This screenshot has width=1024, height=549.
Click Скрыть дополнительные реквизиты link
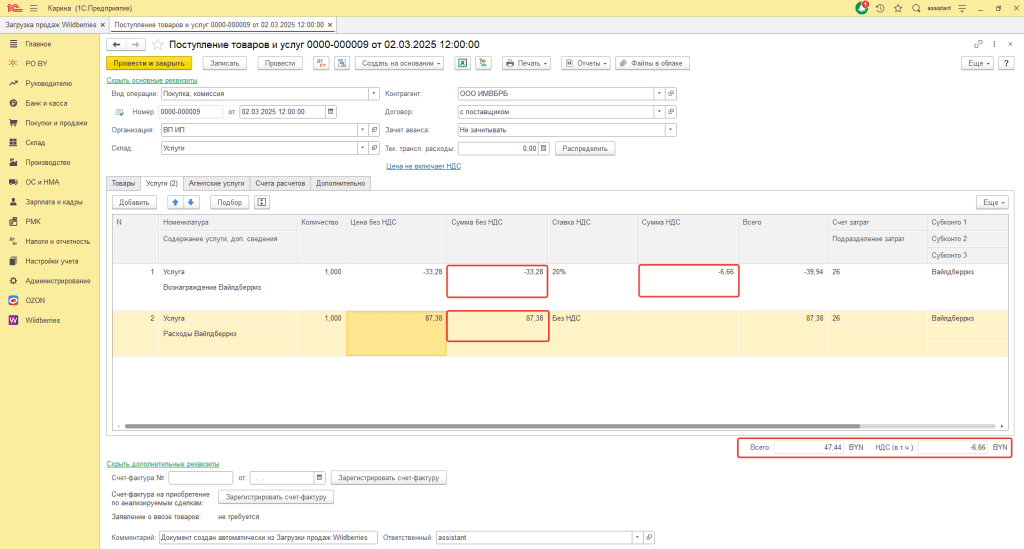(x=163, y=463)
